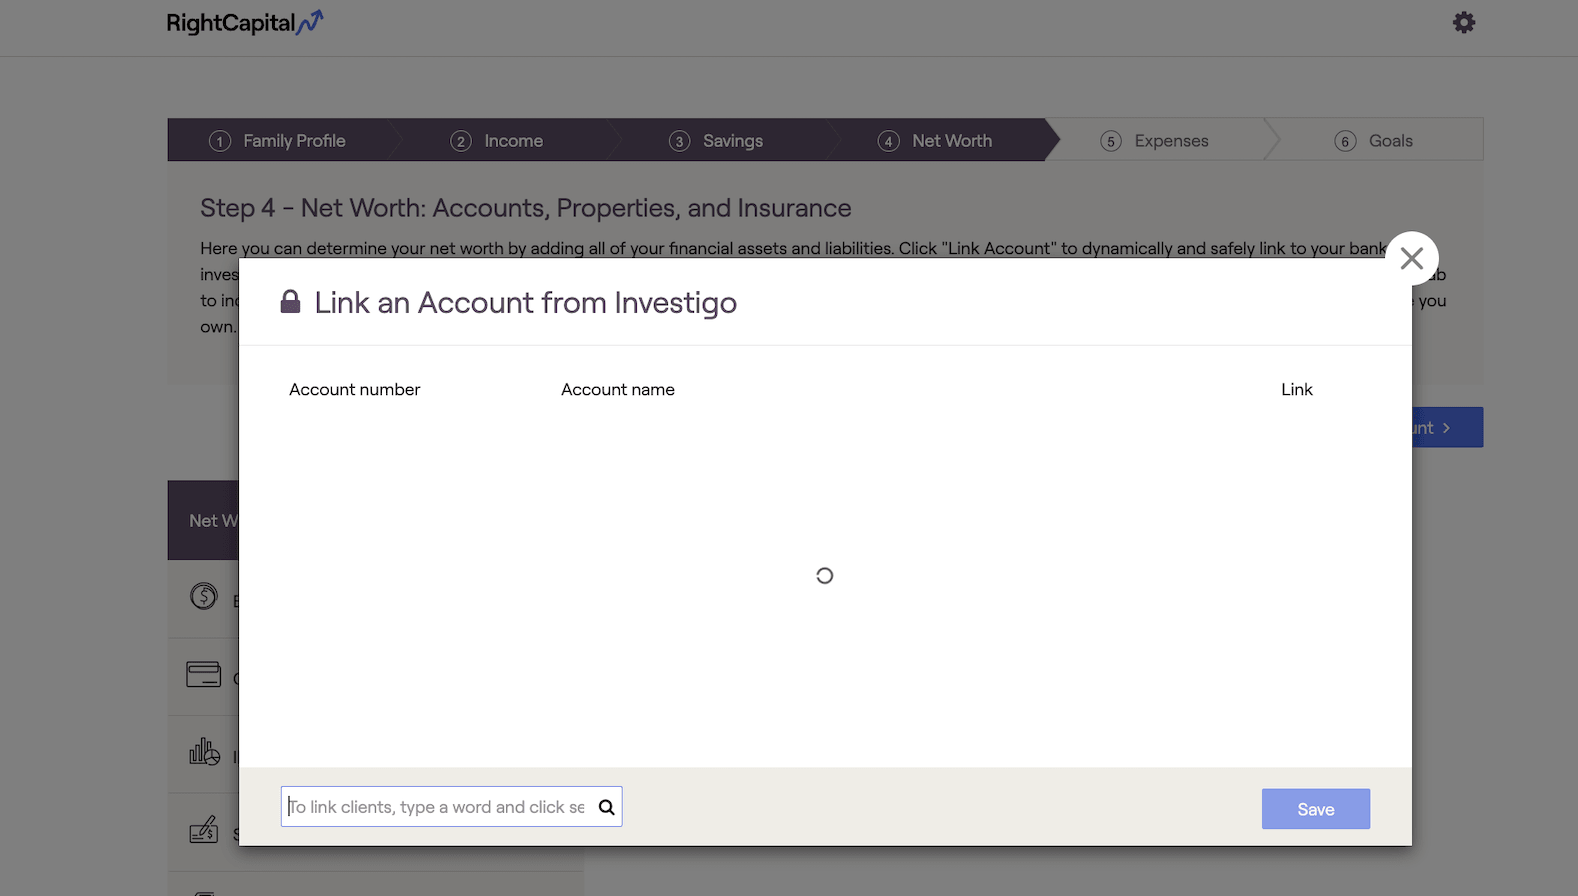Image resolution: width=1578 pixels, height=896 pixels.
Task: Click the RightCapital logo
Action: tap(245, 23)
